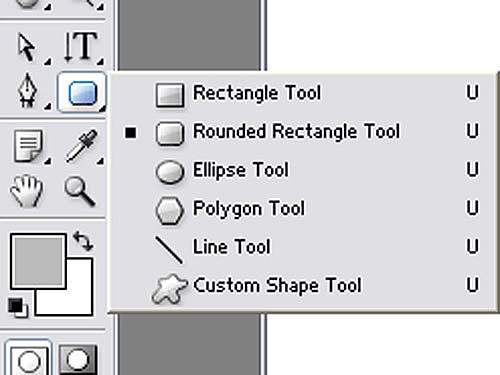The image size is (500, 375).
Task: Select the Notes tool
Action: (x=29, y=146)
